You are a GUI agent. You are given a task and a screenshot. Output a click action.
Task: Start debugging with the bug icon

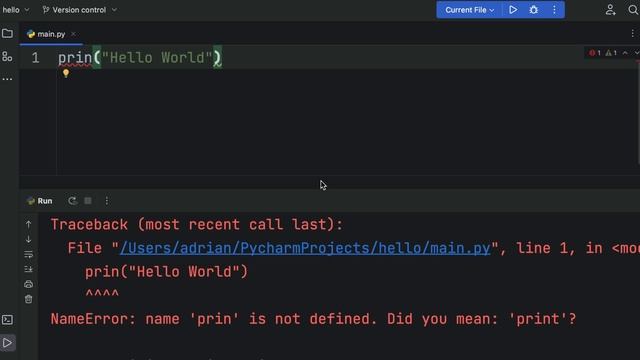(x=533, y=10)
